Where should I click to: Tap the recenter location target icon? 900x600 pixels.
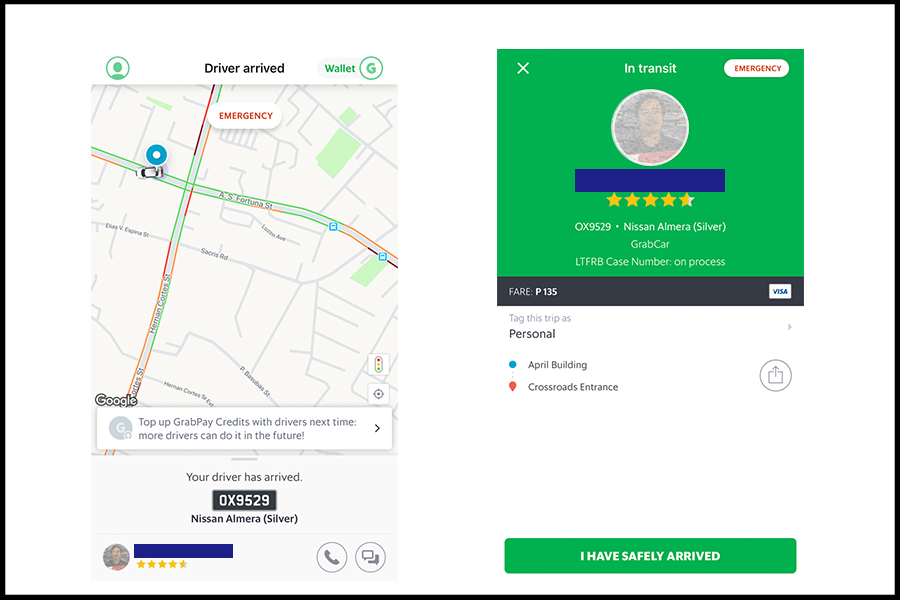378,394
